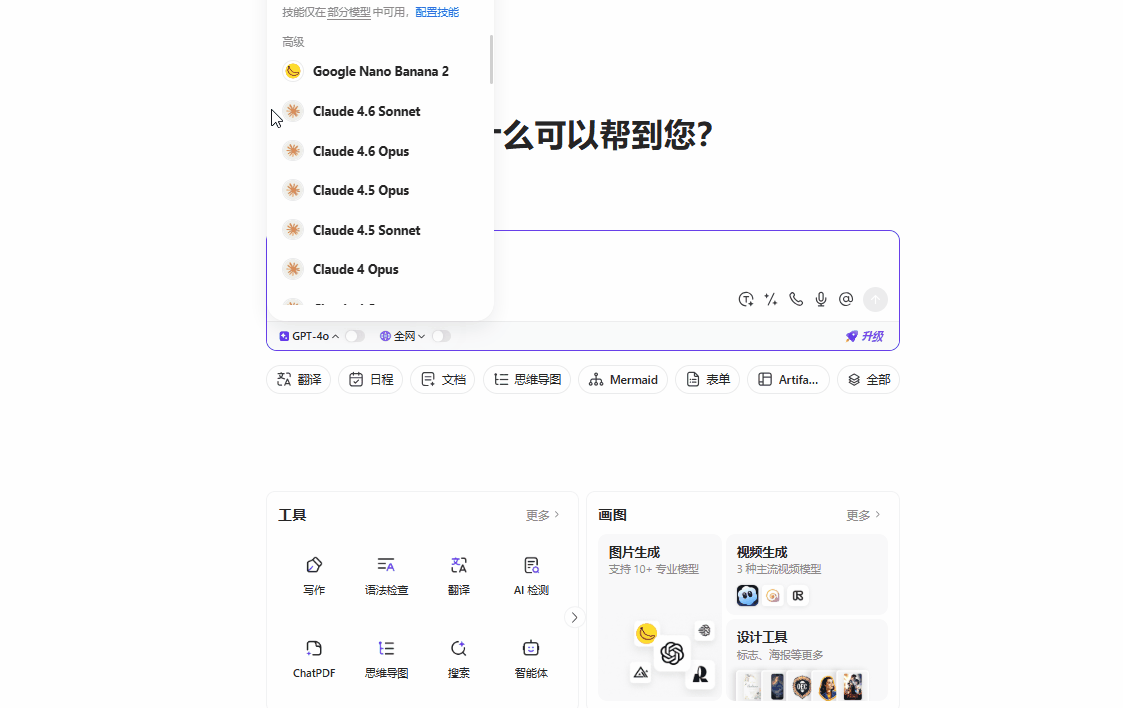Open the AI 检测 tool
Image resolution: width=1123 pixels, height=708 pixels.
531,576
